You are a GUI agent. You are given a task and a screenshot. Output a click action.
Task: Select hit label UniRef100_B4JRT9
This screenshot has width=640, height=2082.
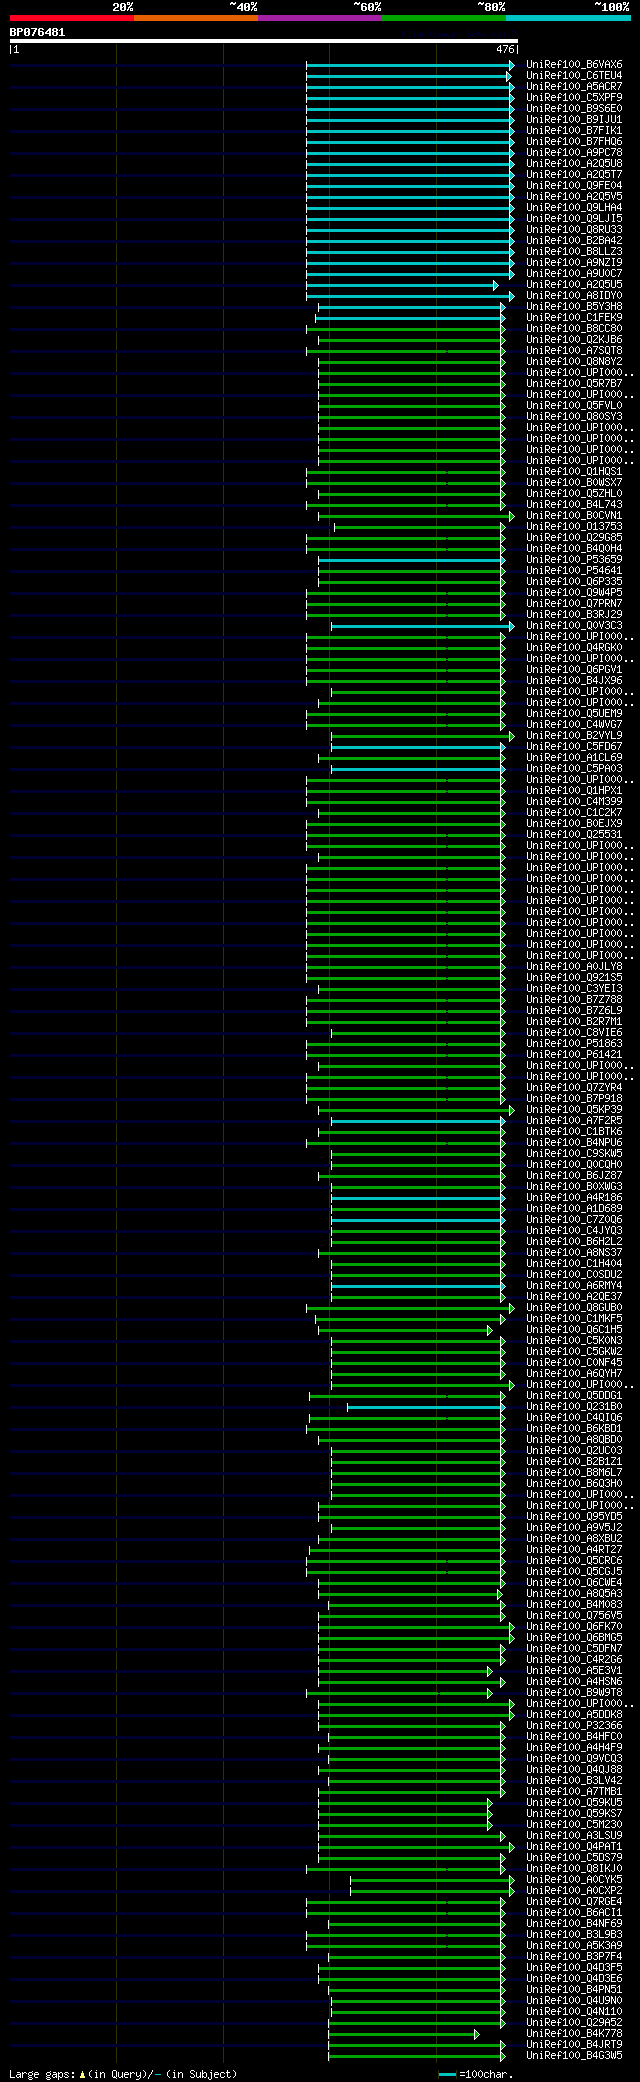coord(574,2045)
